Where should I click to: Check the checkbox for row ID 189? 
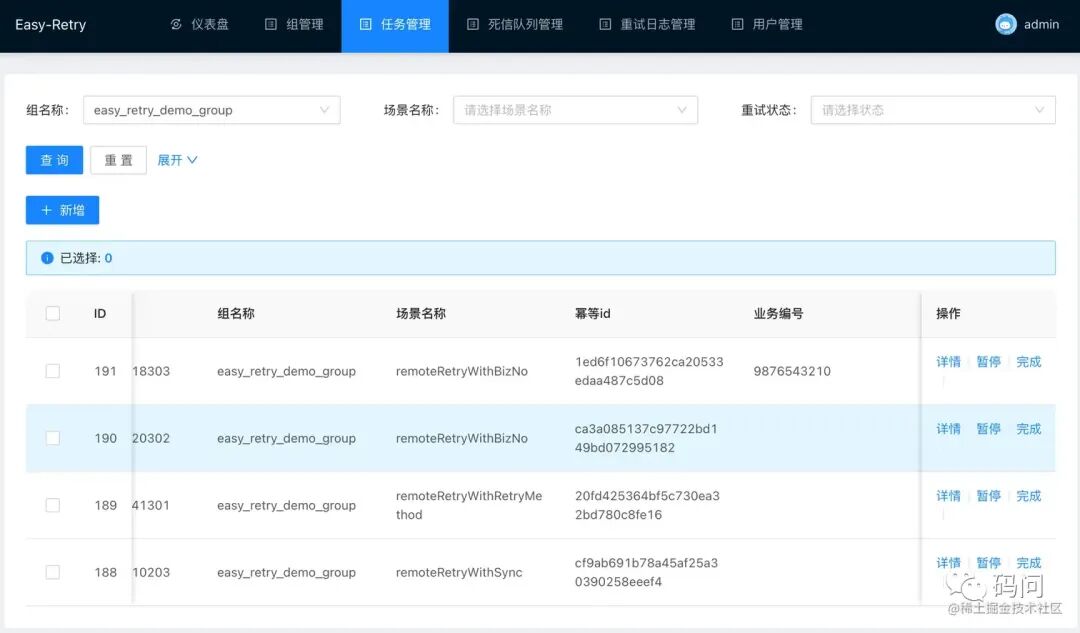[52, 505]
